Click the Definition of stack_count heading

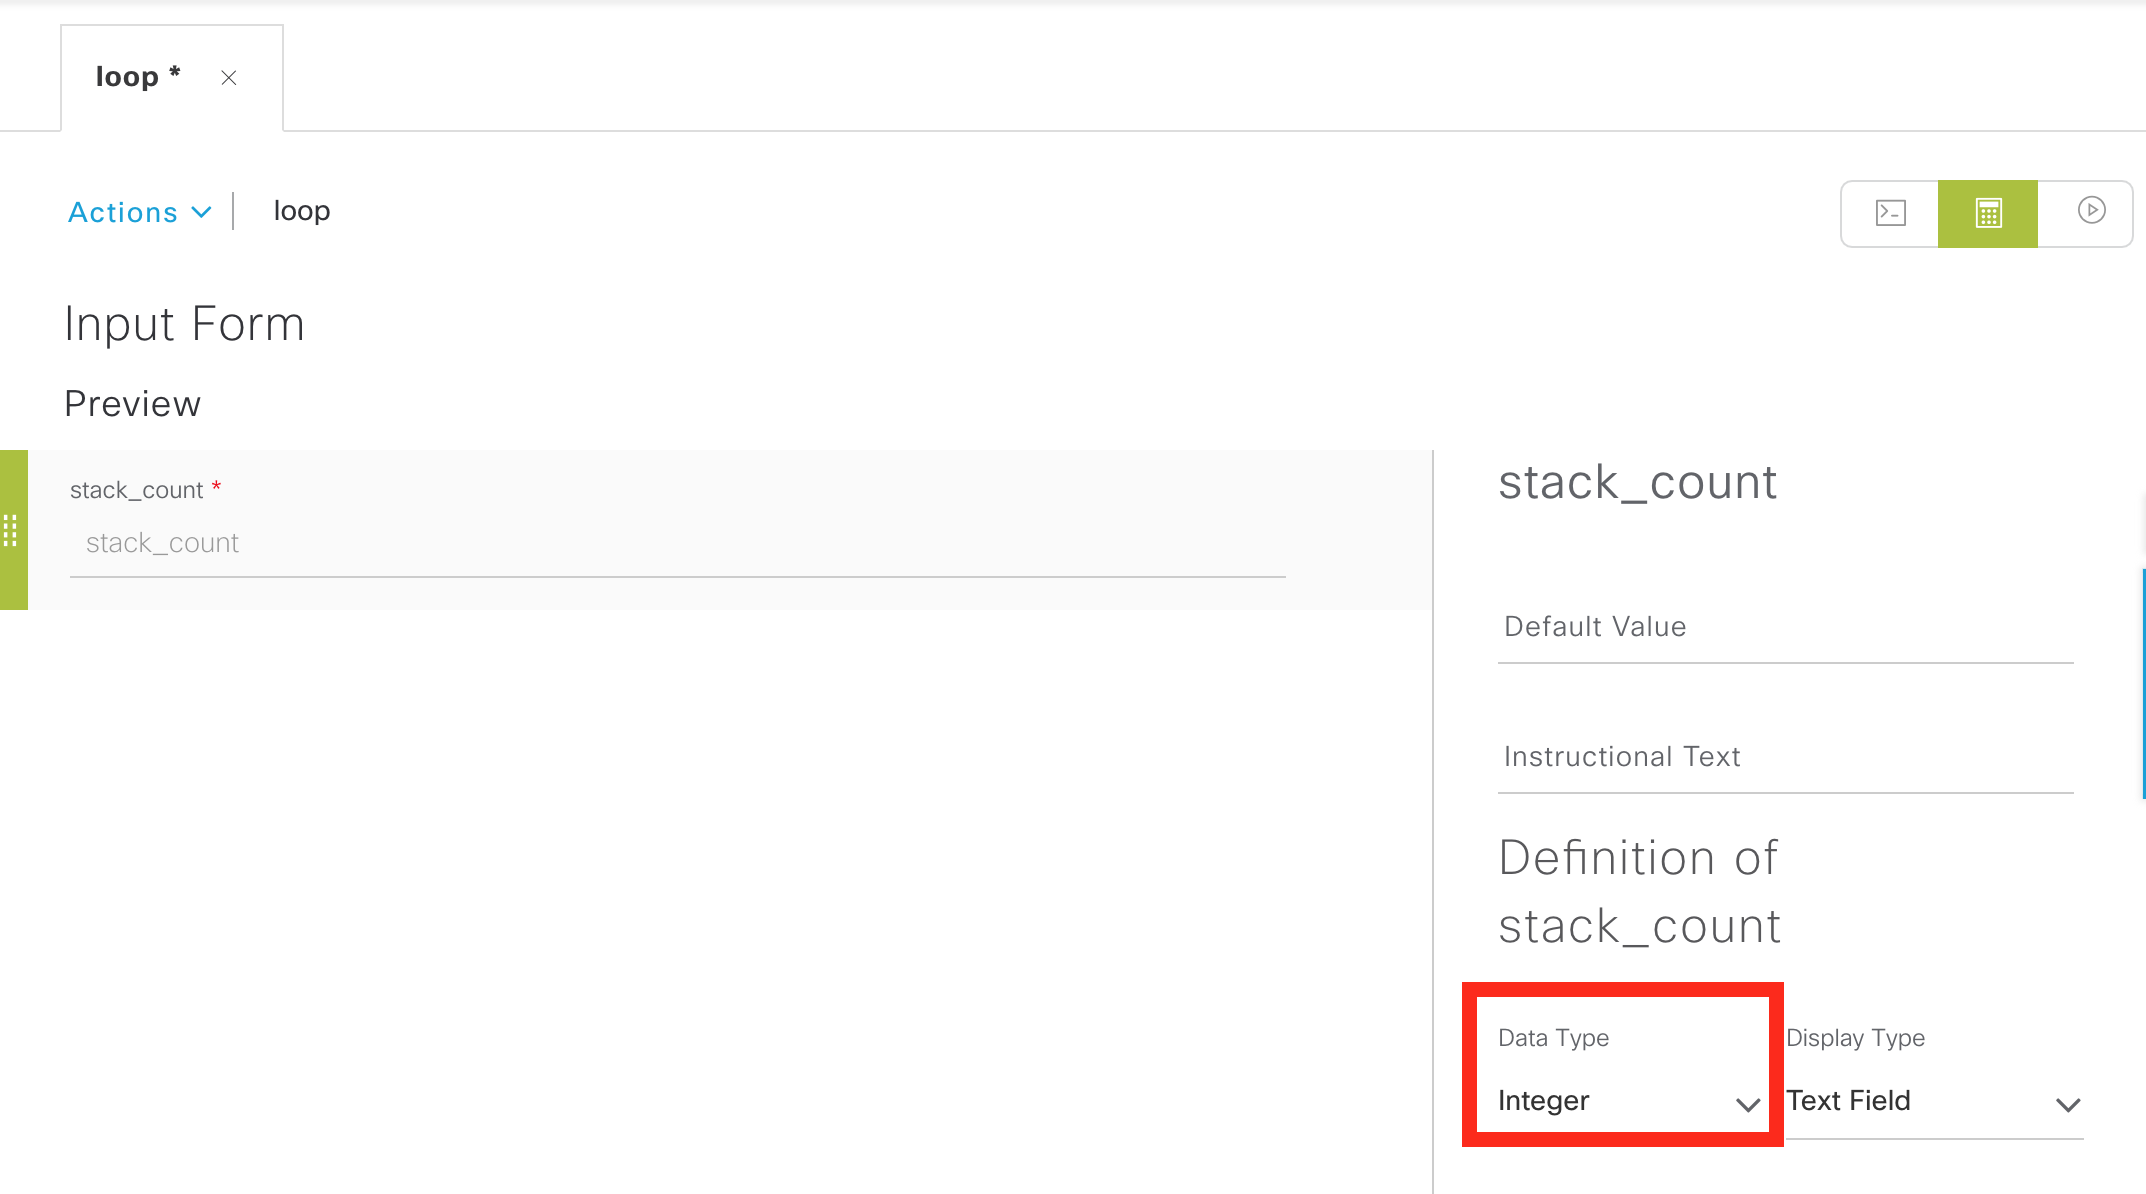pos(1639,891)
